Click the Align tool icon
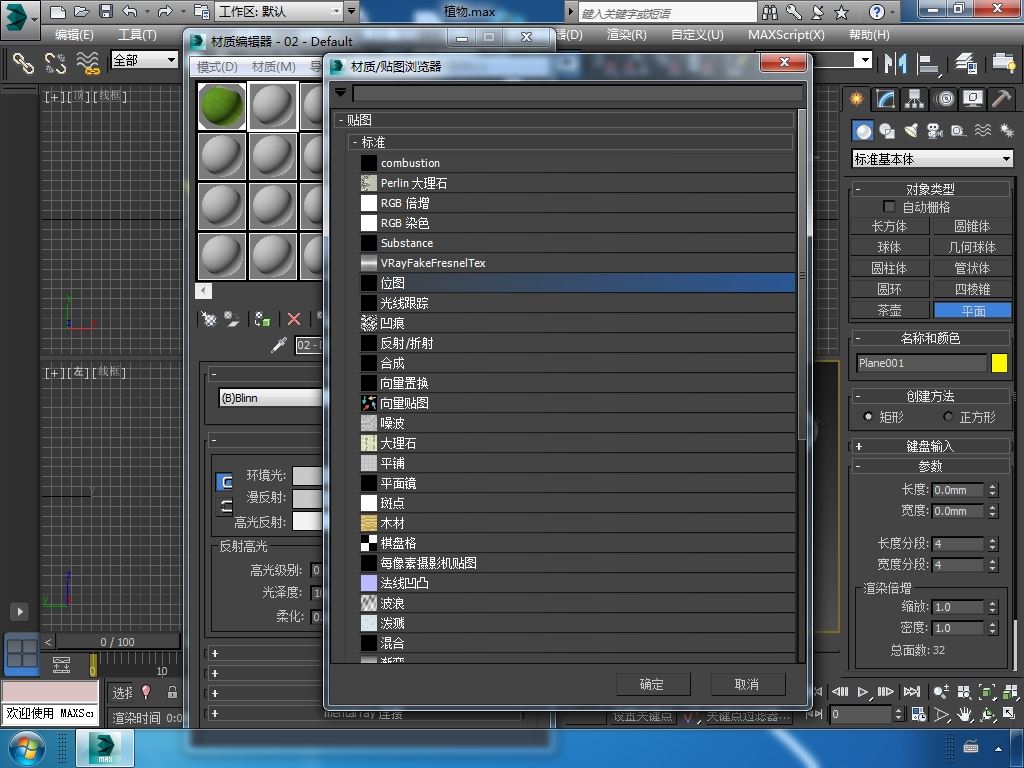 (x=927, y=63)
